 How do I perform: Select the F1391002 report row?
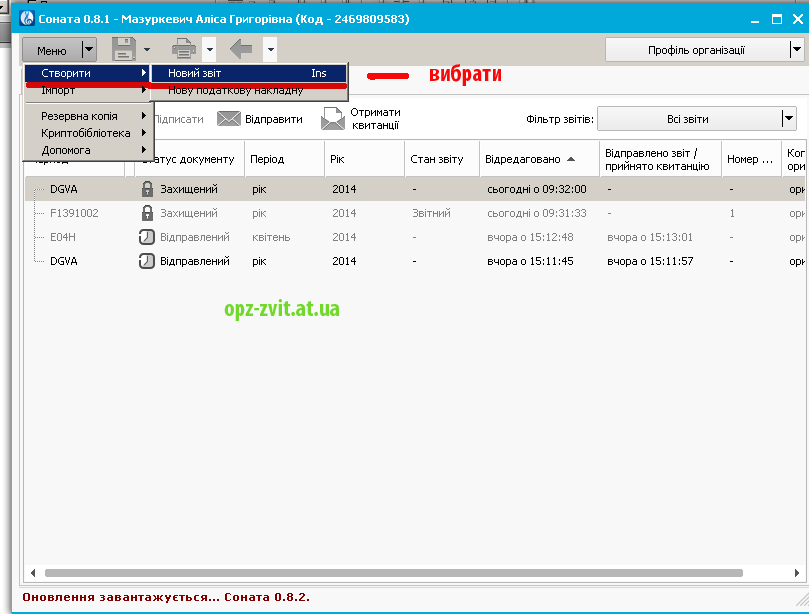pyautogui.click(x=417, y=213)
